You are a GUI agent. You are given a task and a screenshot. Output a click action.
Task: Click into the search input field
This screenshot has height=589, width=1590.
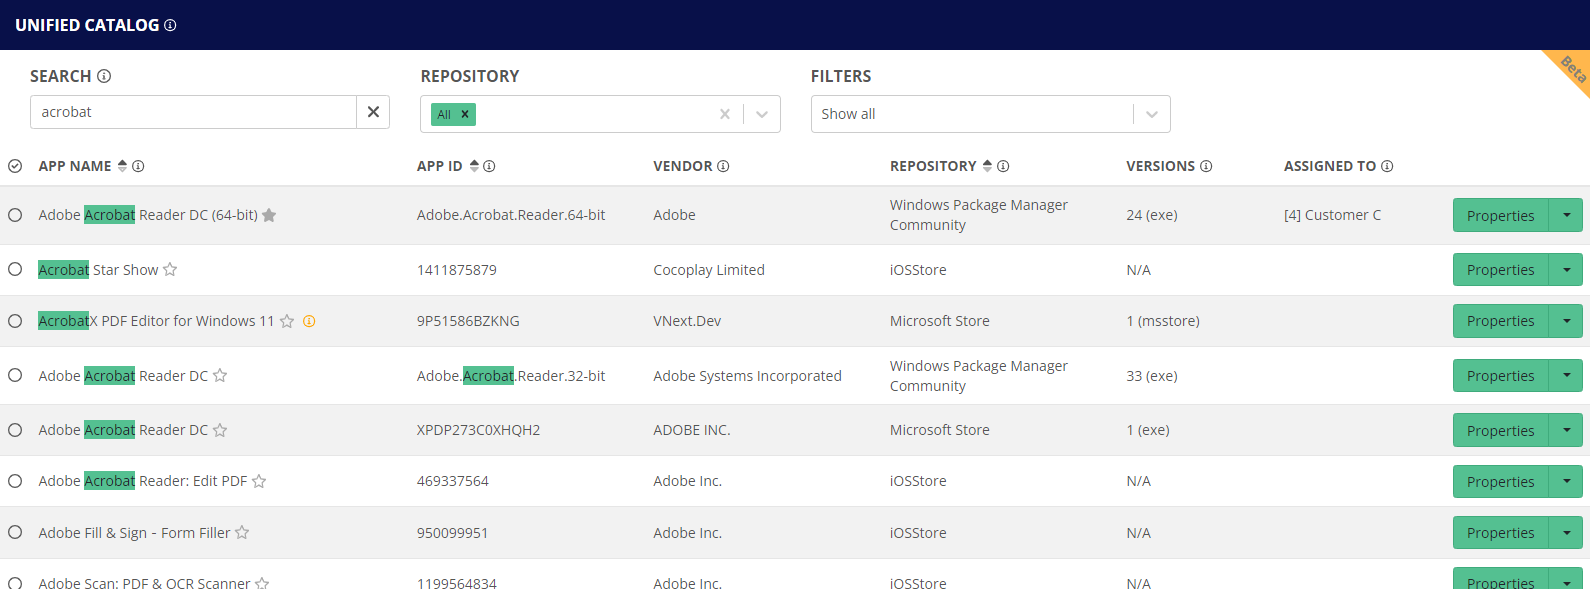(x=195, y=112)
